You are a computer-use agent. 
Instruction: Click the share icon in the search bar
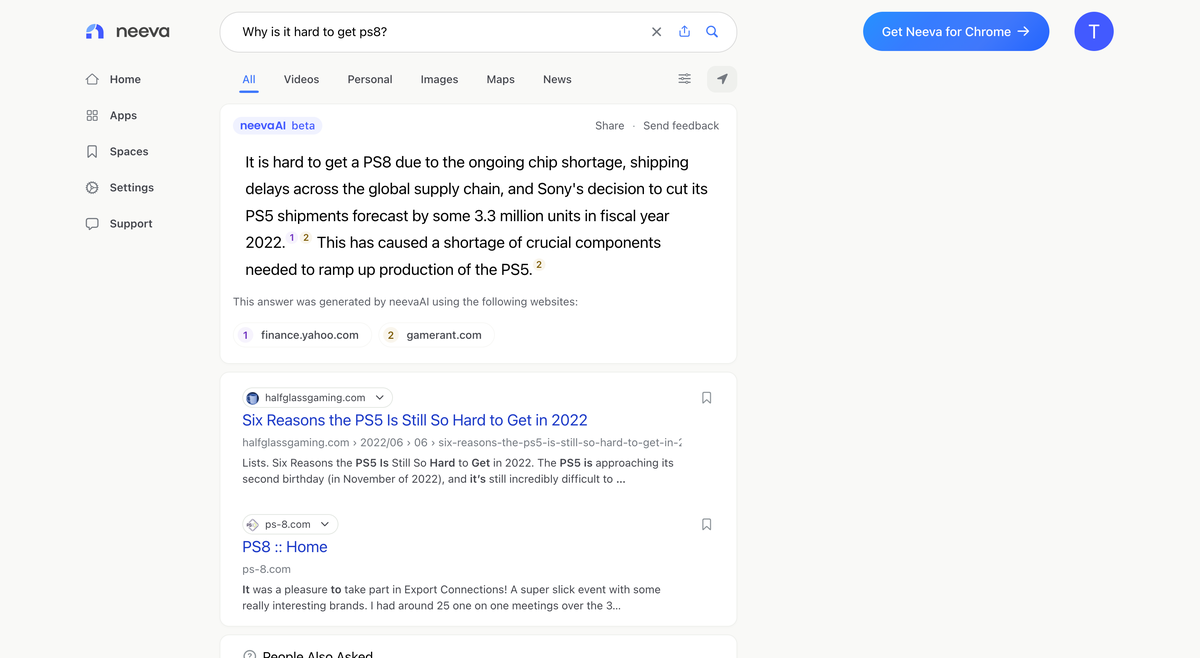(684, 32)
